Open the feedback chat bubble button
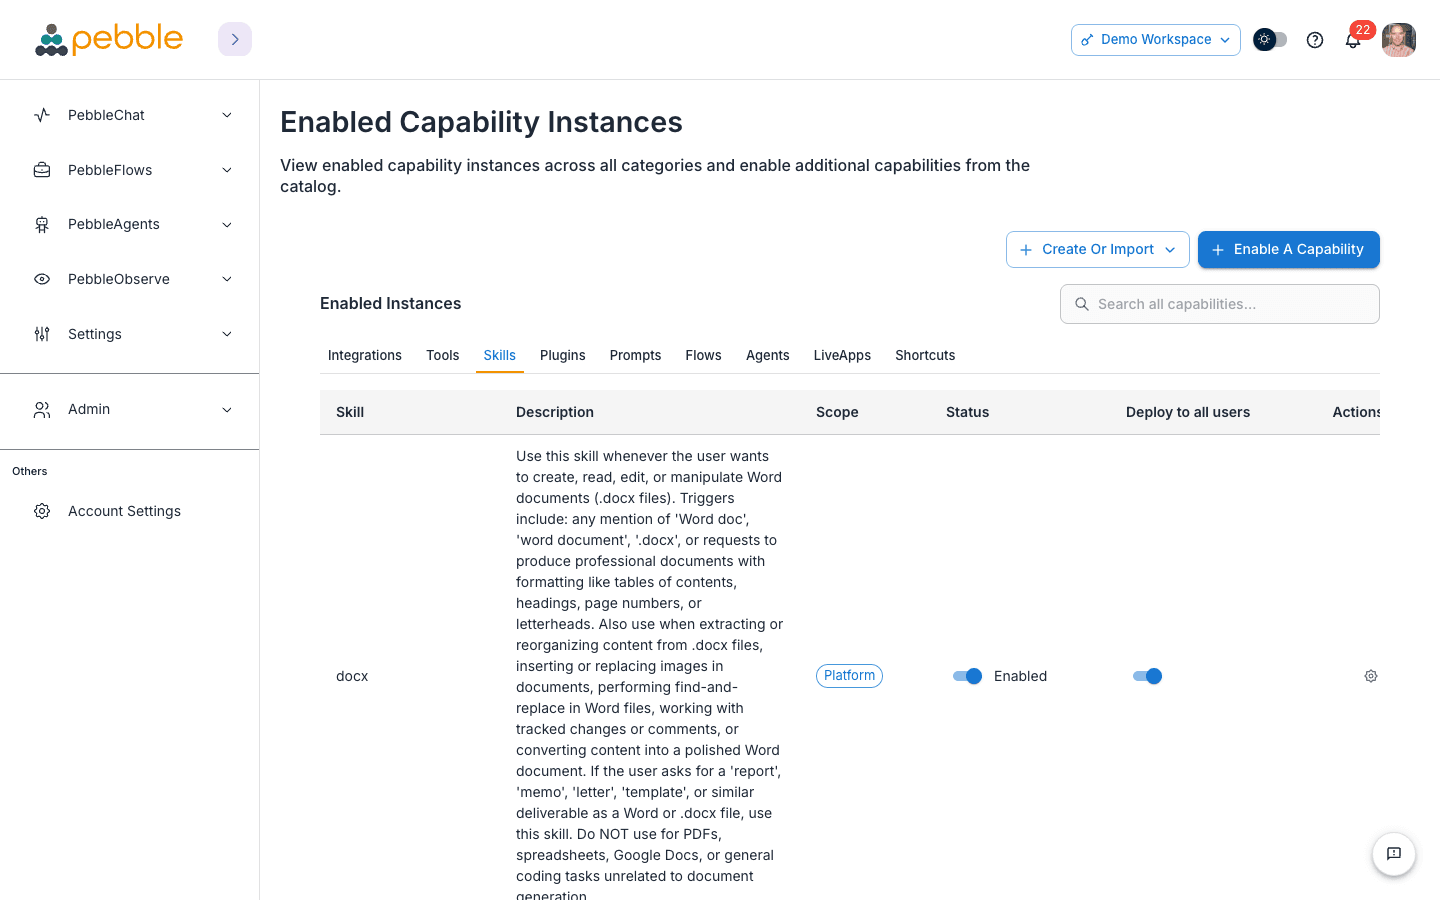 click(1394, 854)
